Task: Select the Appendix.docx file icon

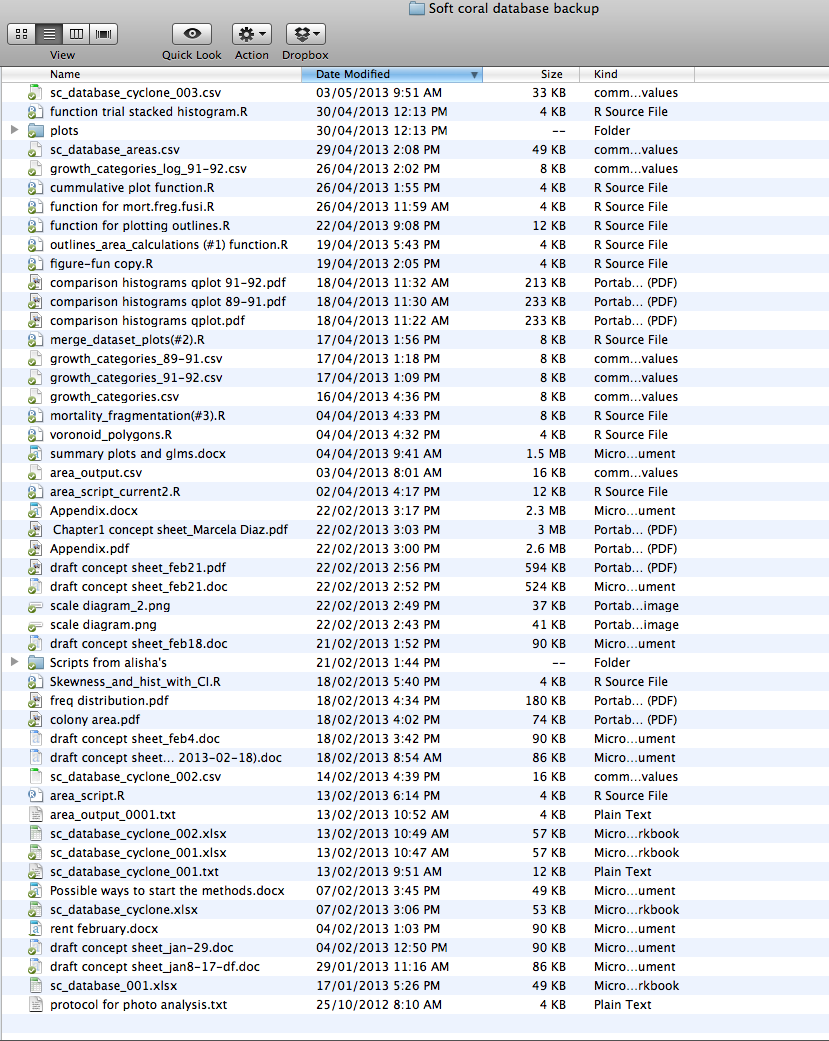Action: [35, 511]
